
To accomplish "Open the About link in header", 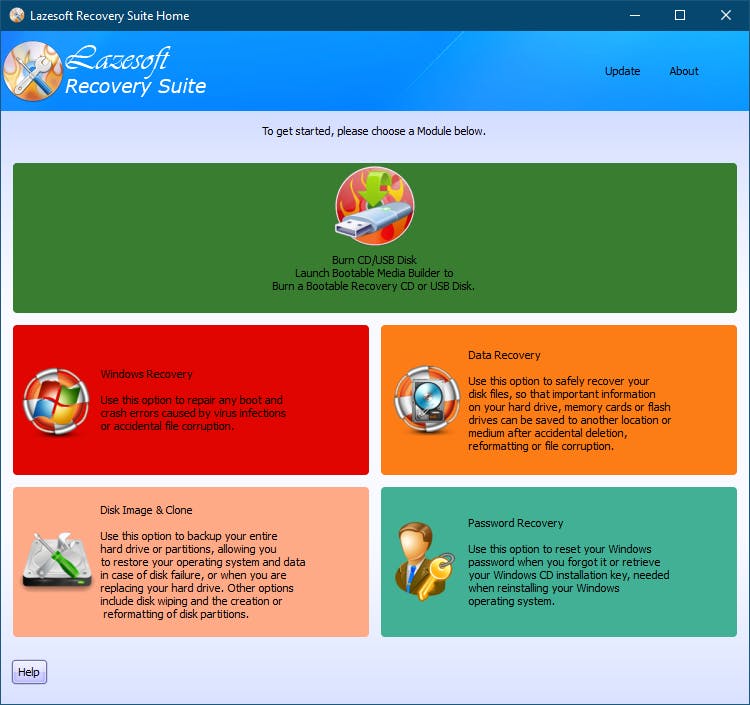I will (x=684, y=71).
